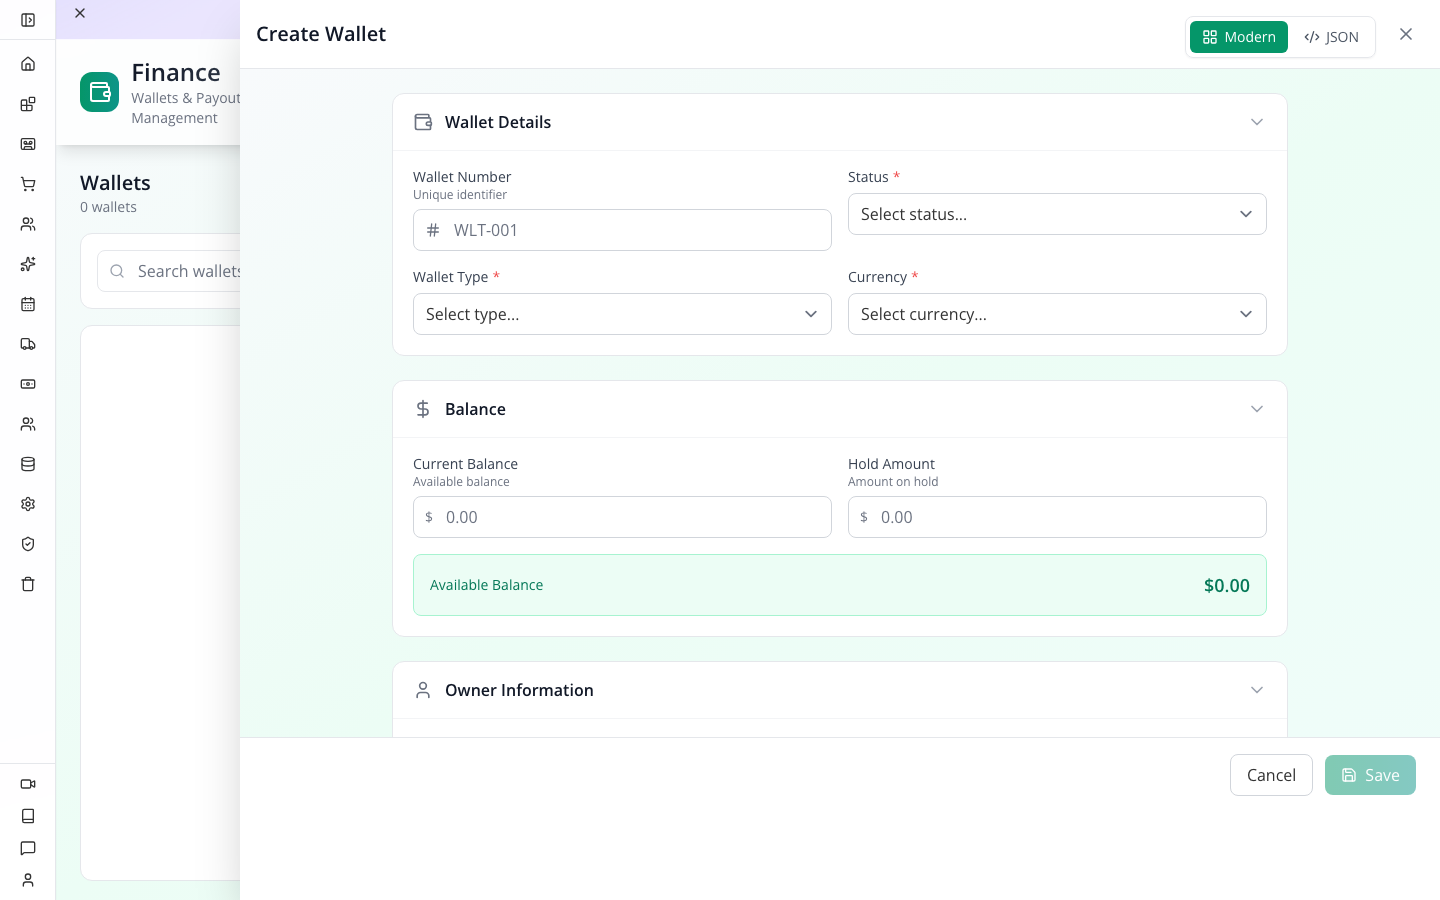
Task: Open the sparkles AI sidebar icon
Action: click(28, 264)
